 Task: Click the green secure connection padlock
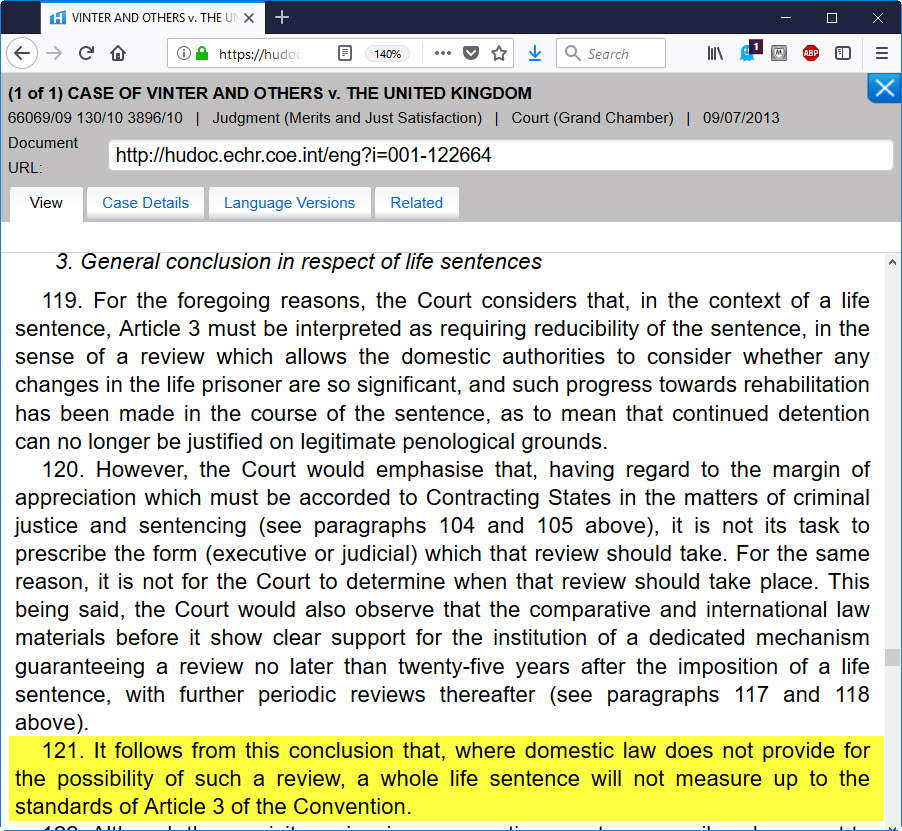click(201, 53)
